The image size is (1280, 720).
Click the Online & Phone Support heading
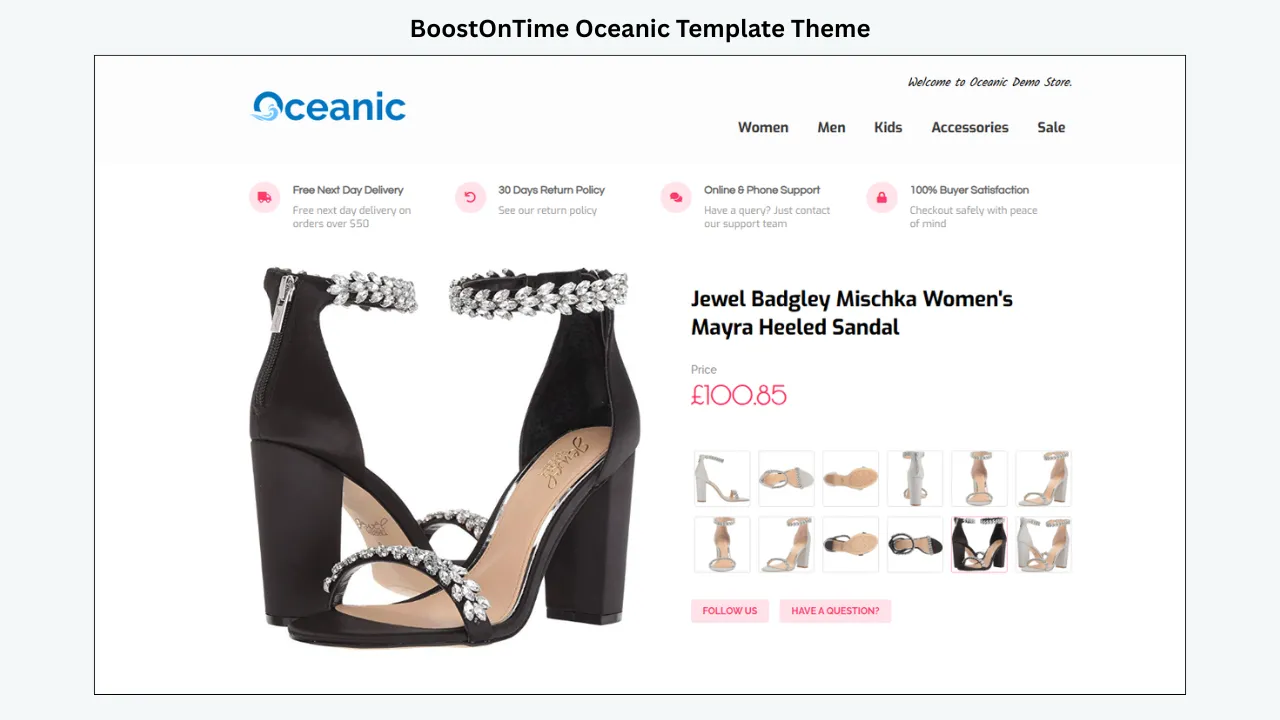(762, 190)
